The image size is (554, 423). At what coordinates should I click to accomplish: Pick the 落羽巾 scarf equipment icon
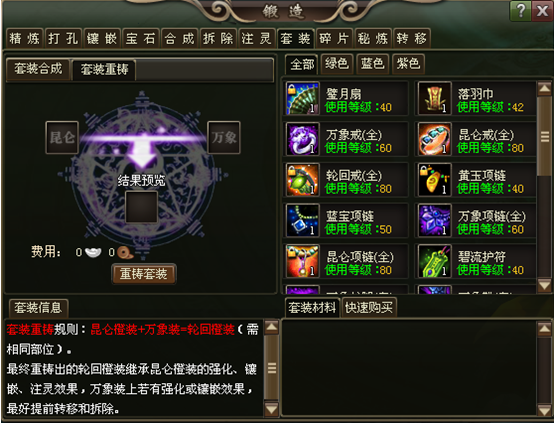[435, 98]
